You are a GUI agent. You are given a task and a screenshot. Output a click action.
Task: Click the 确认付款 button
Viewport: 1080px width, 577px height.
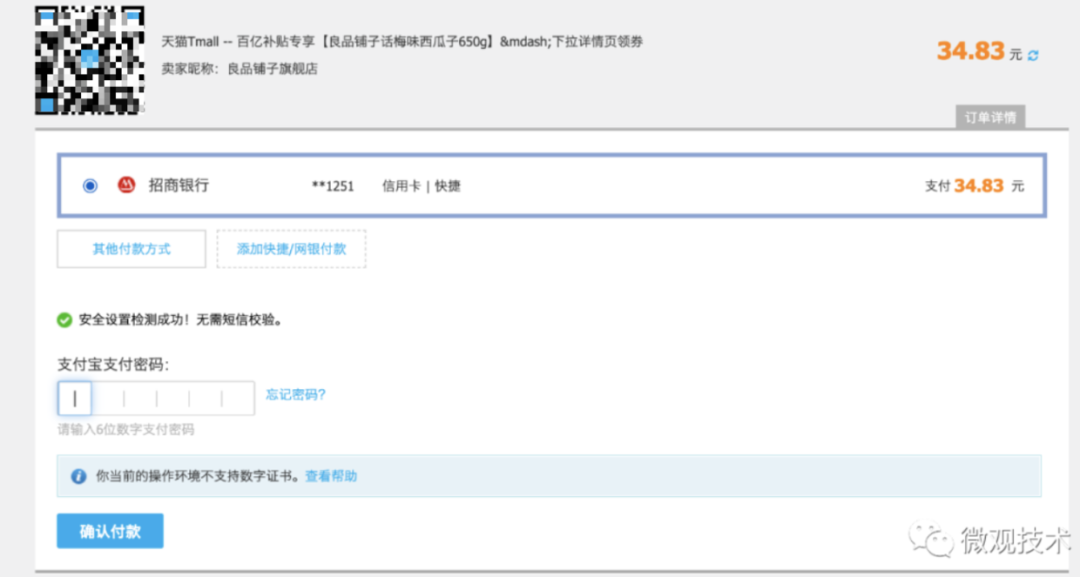coord(110,531)
